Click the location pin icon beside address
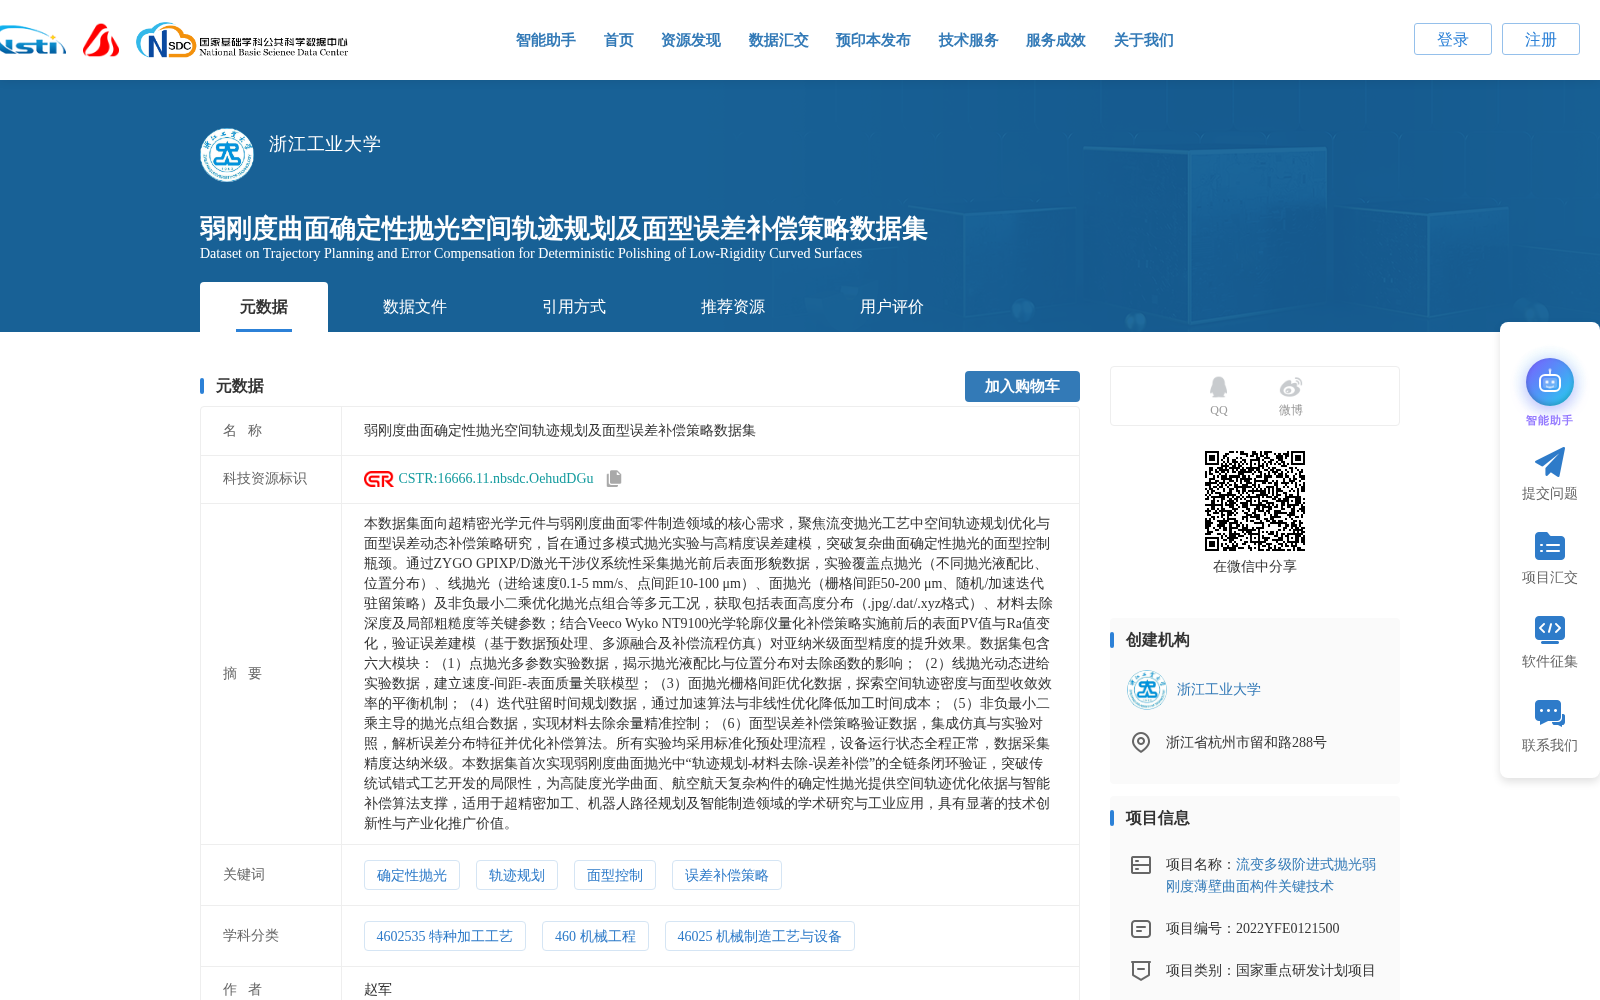The height and width of the screenshot is (1000, 1600). point(1141,742)
